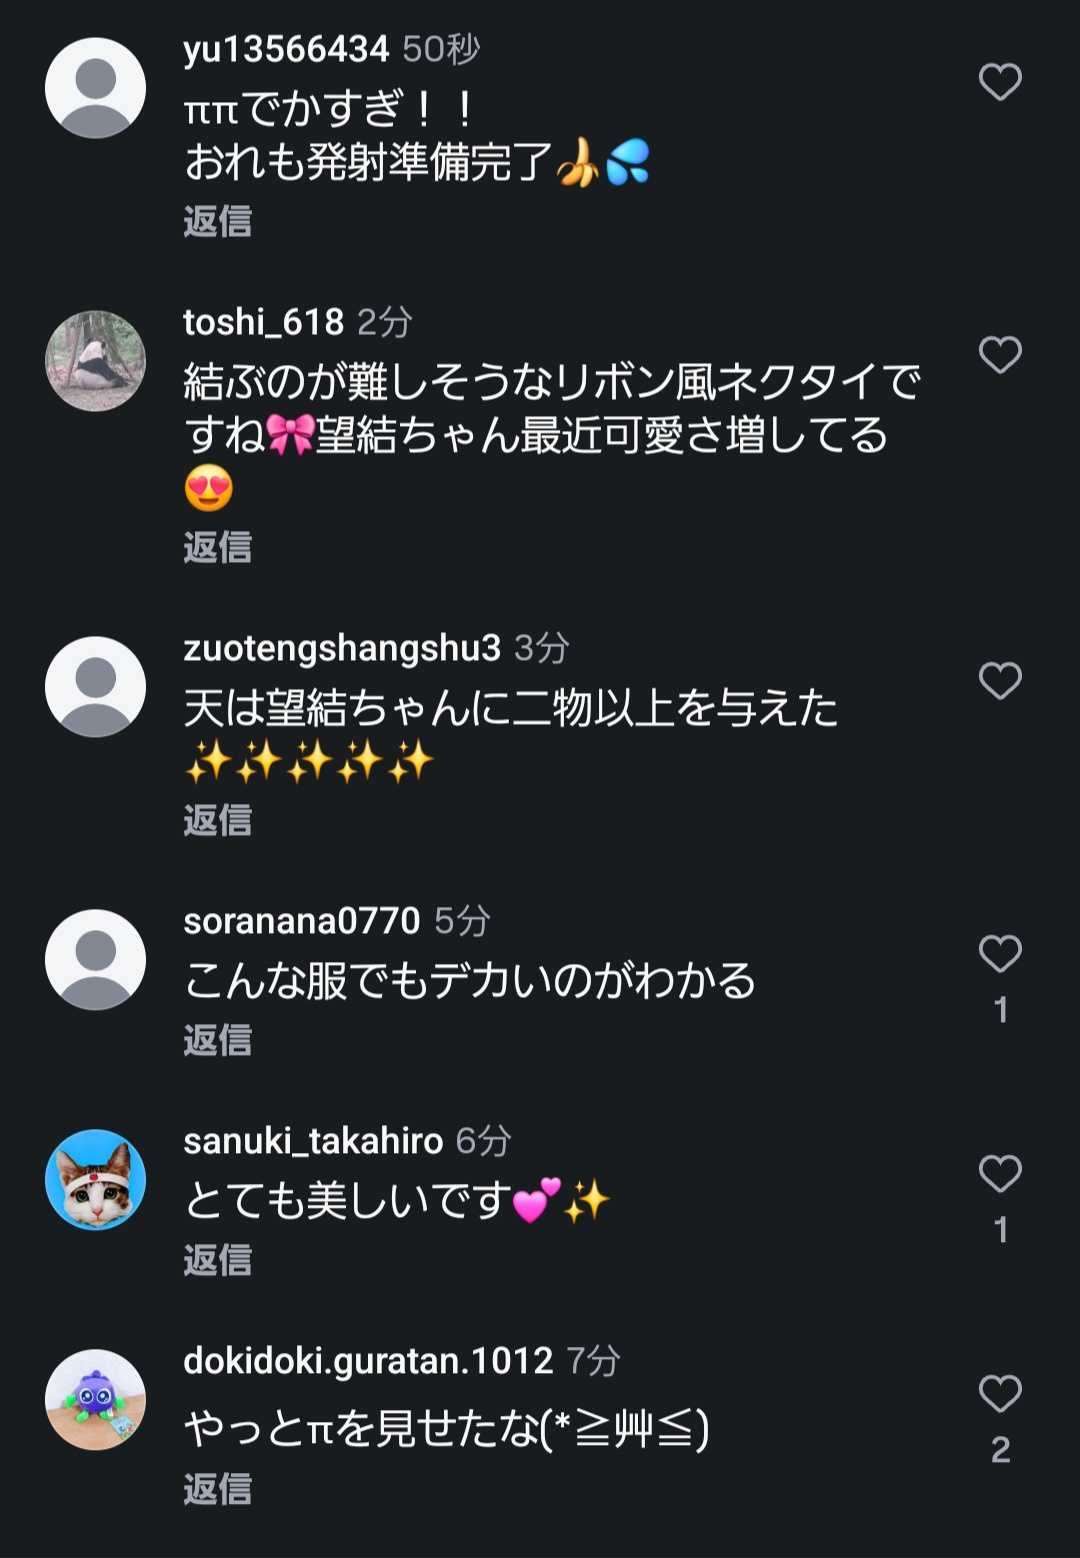Tap 返信 below sanuki_takahiro's comment
This screenshot has width=1080, height=1558.
coord(217,1261)
